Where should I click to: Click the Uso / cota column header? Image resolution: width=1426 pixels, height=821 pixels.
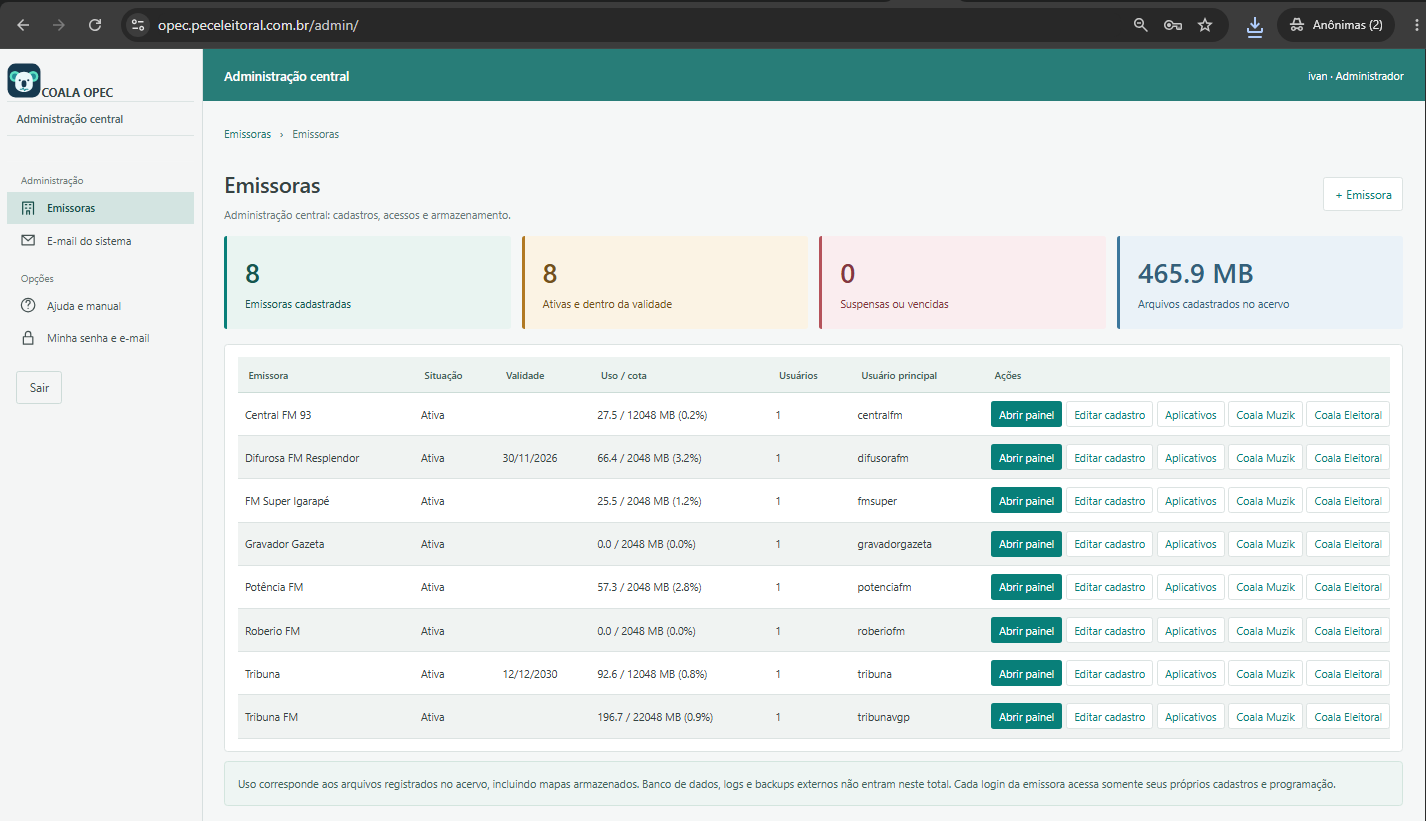pyautogui.click(x=624, y=376)
